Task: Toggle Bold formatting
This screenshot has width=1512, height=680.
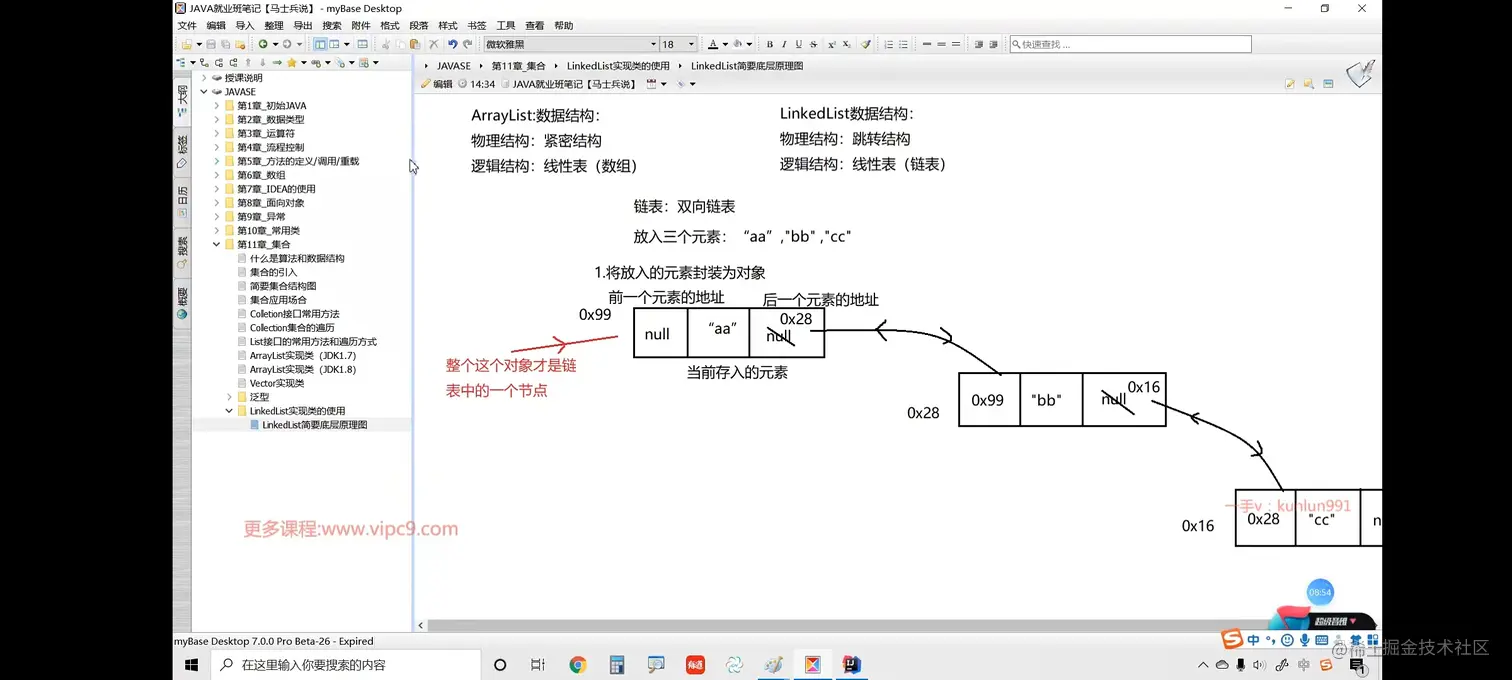Action: click(770, 45)
